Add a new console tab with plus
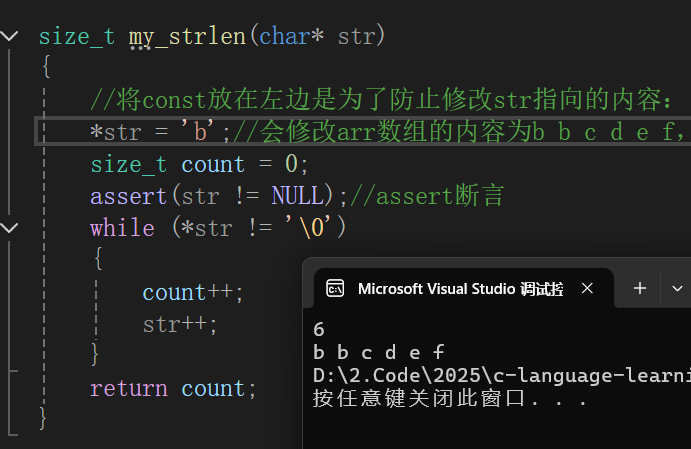Image resolution: width=691 pixels, height=449 pixels. pyautogui.click(x=640, y=289)
